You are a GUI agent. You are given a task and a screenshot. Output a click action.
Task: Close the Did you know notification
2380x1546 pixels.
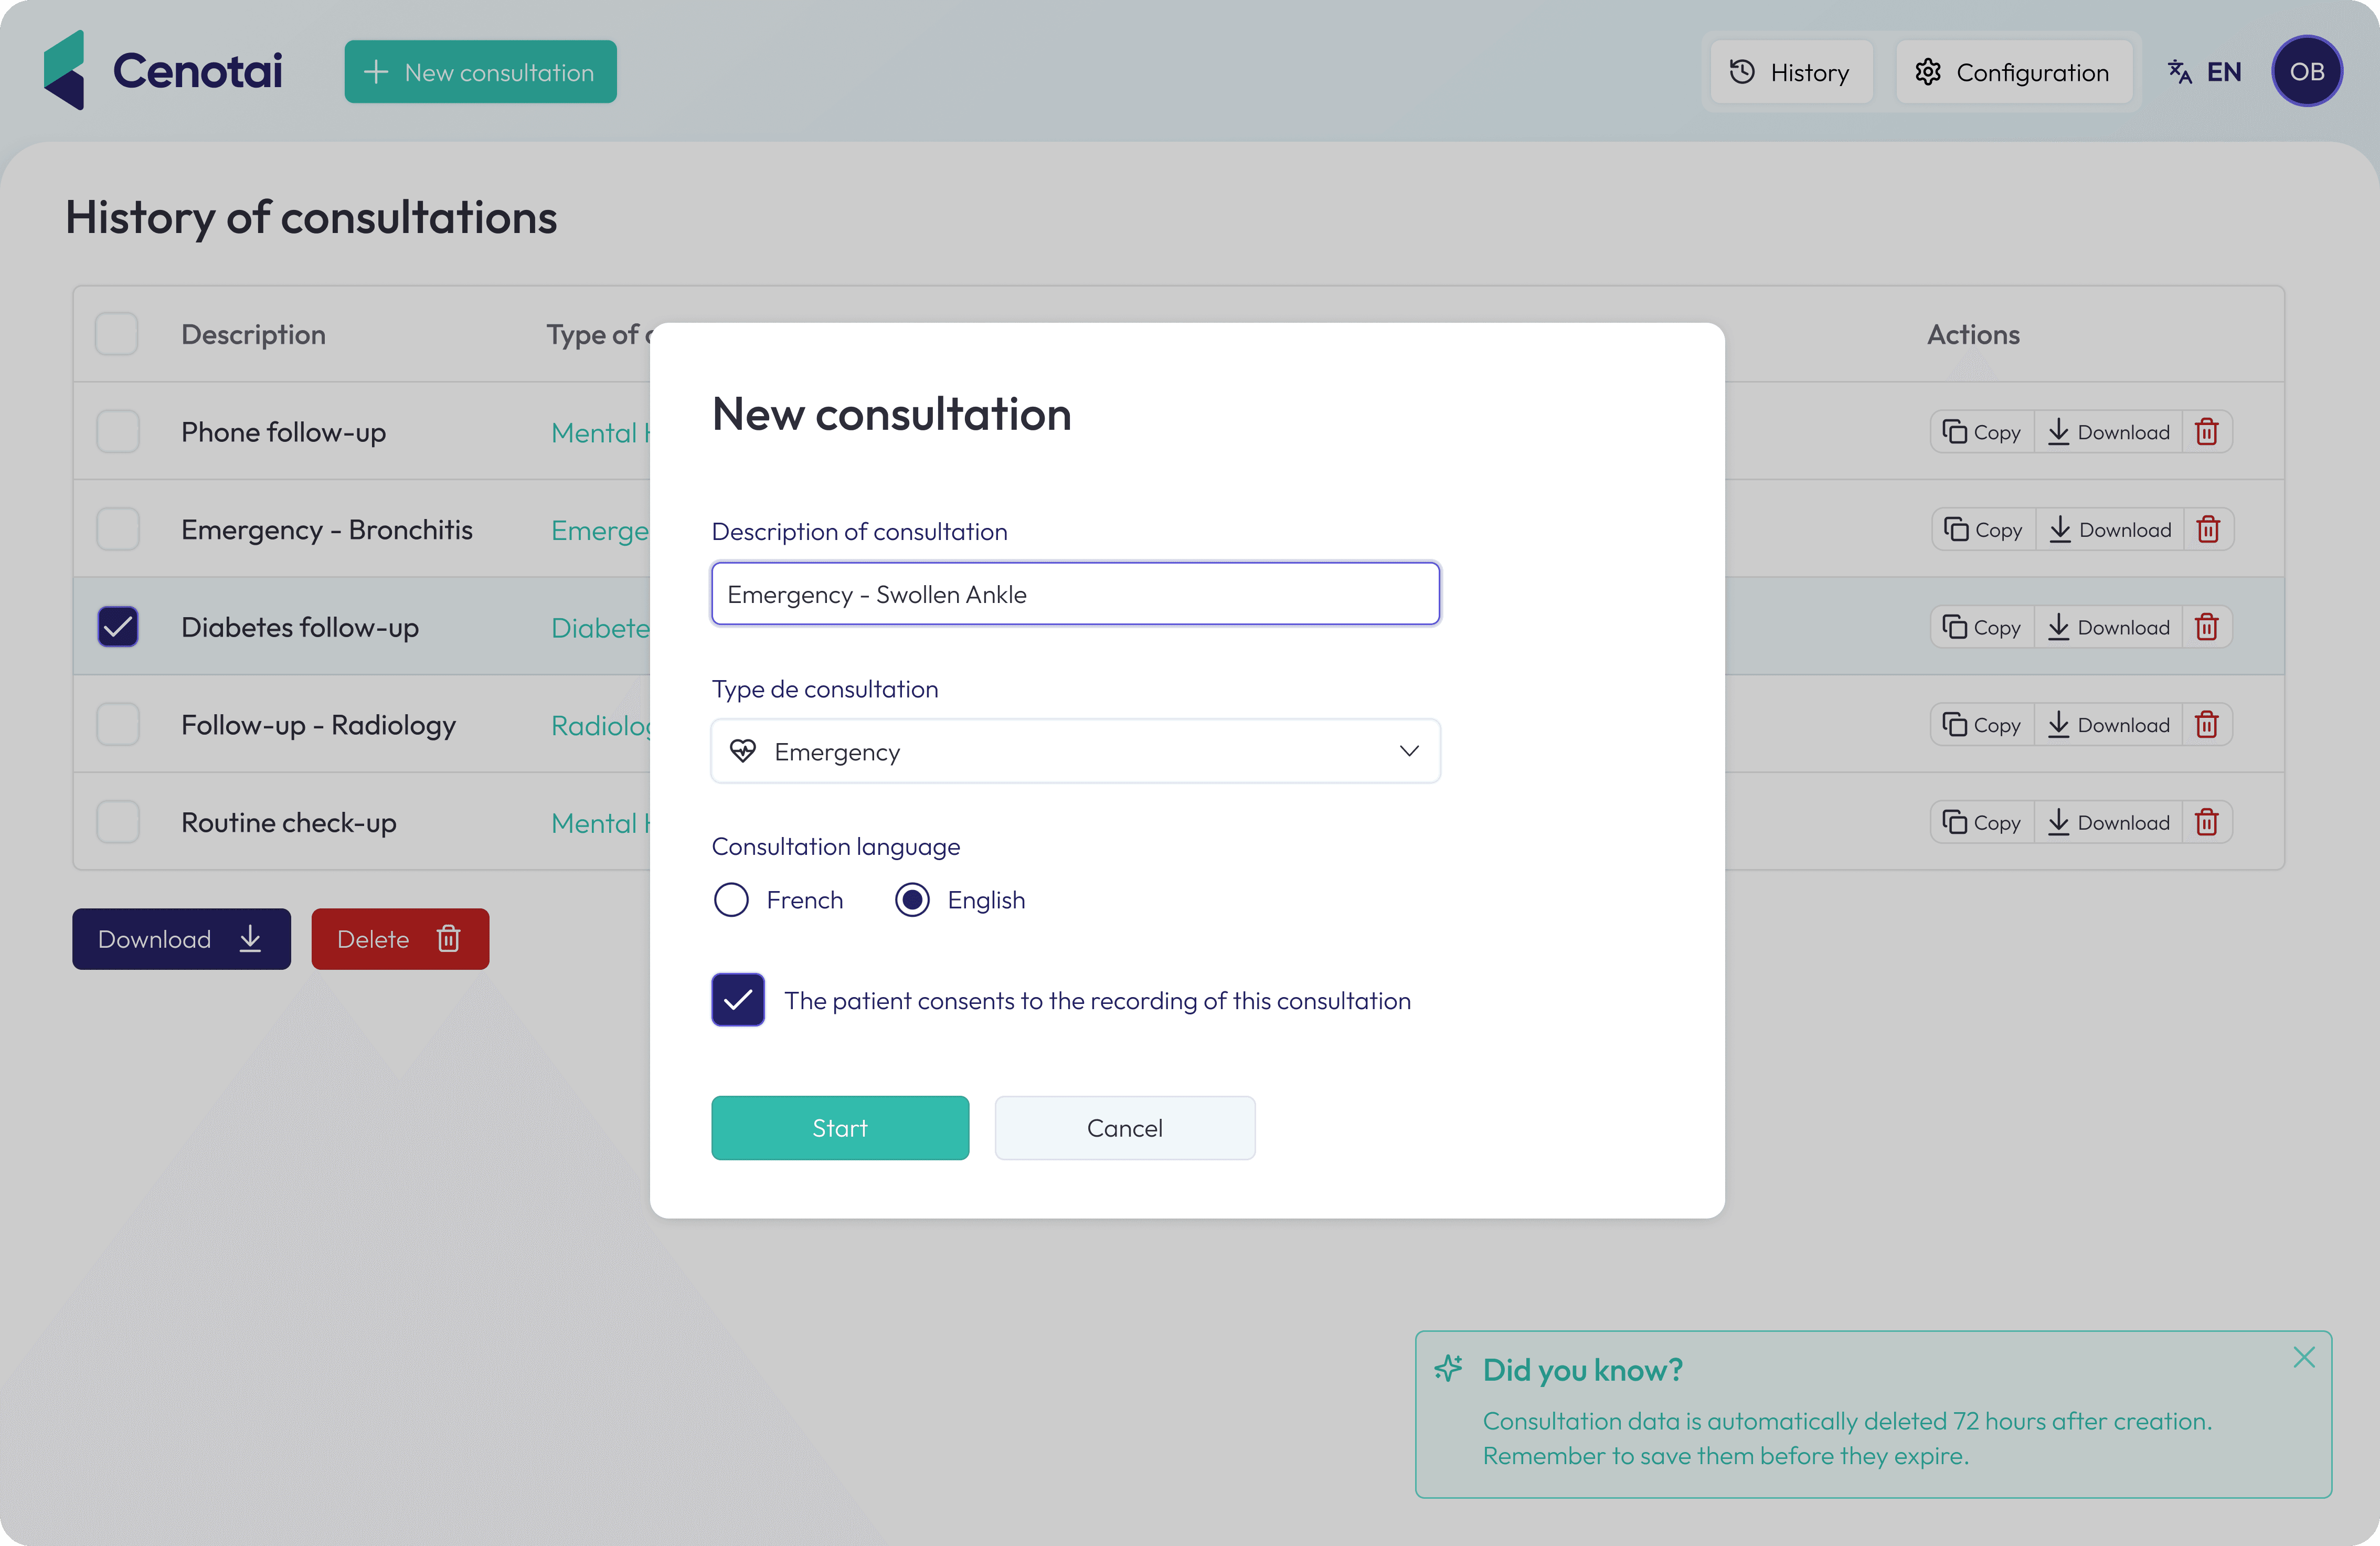(2304, 1357)
